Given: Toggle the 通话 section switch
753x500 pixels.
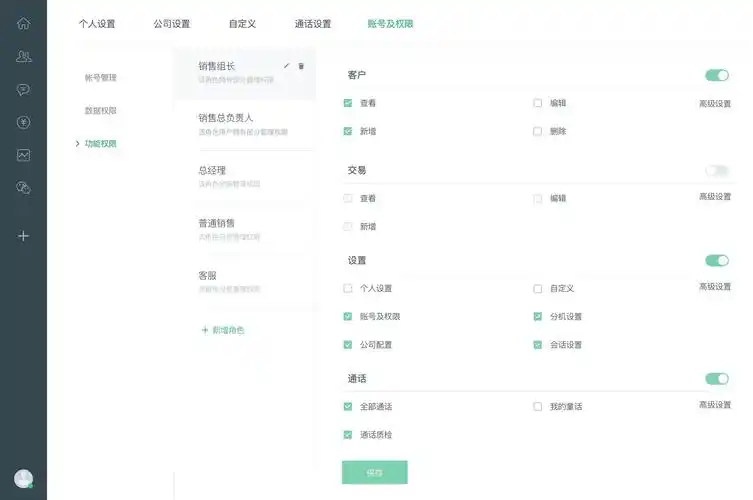Looking at the screenshot, I should coord(717,378).
